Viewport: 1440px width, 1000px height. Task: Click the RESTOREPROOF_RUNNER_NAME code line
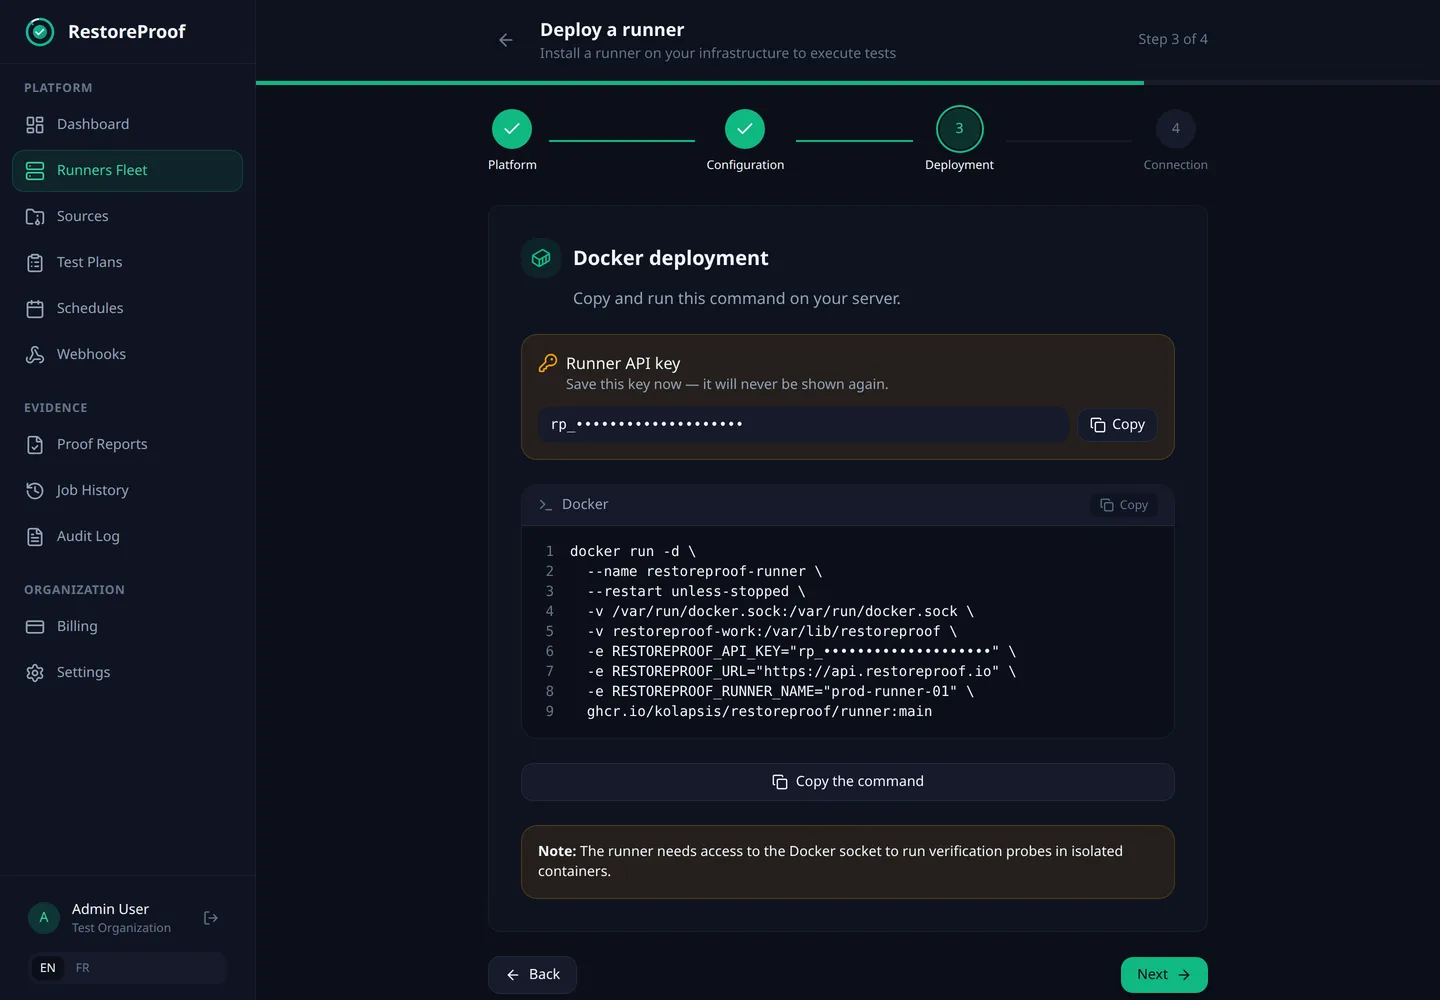pos(780,692)
